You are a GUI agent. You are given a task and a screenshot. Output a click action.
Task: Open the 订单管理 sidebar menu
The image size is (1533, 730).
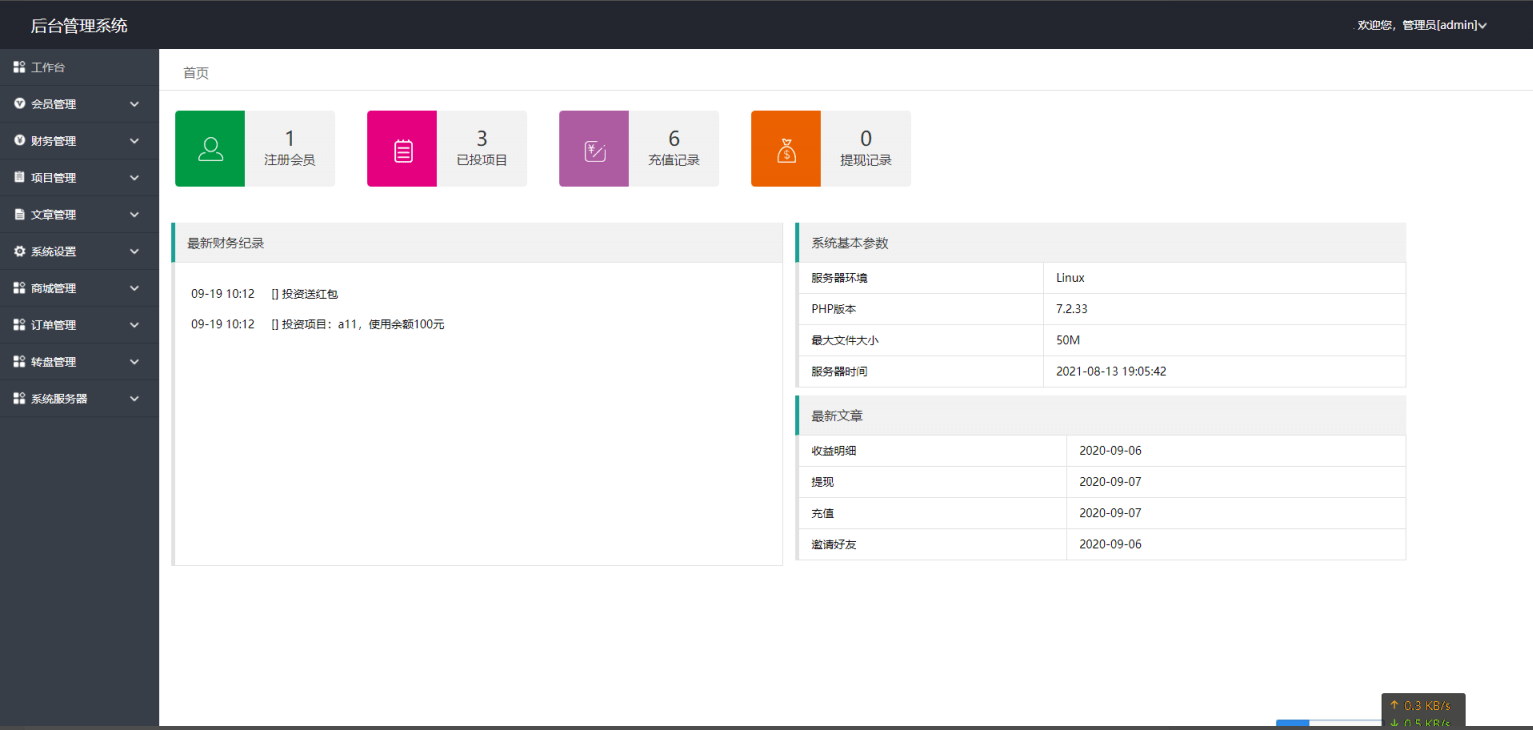coord(54,325)
